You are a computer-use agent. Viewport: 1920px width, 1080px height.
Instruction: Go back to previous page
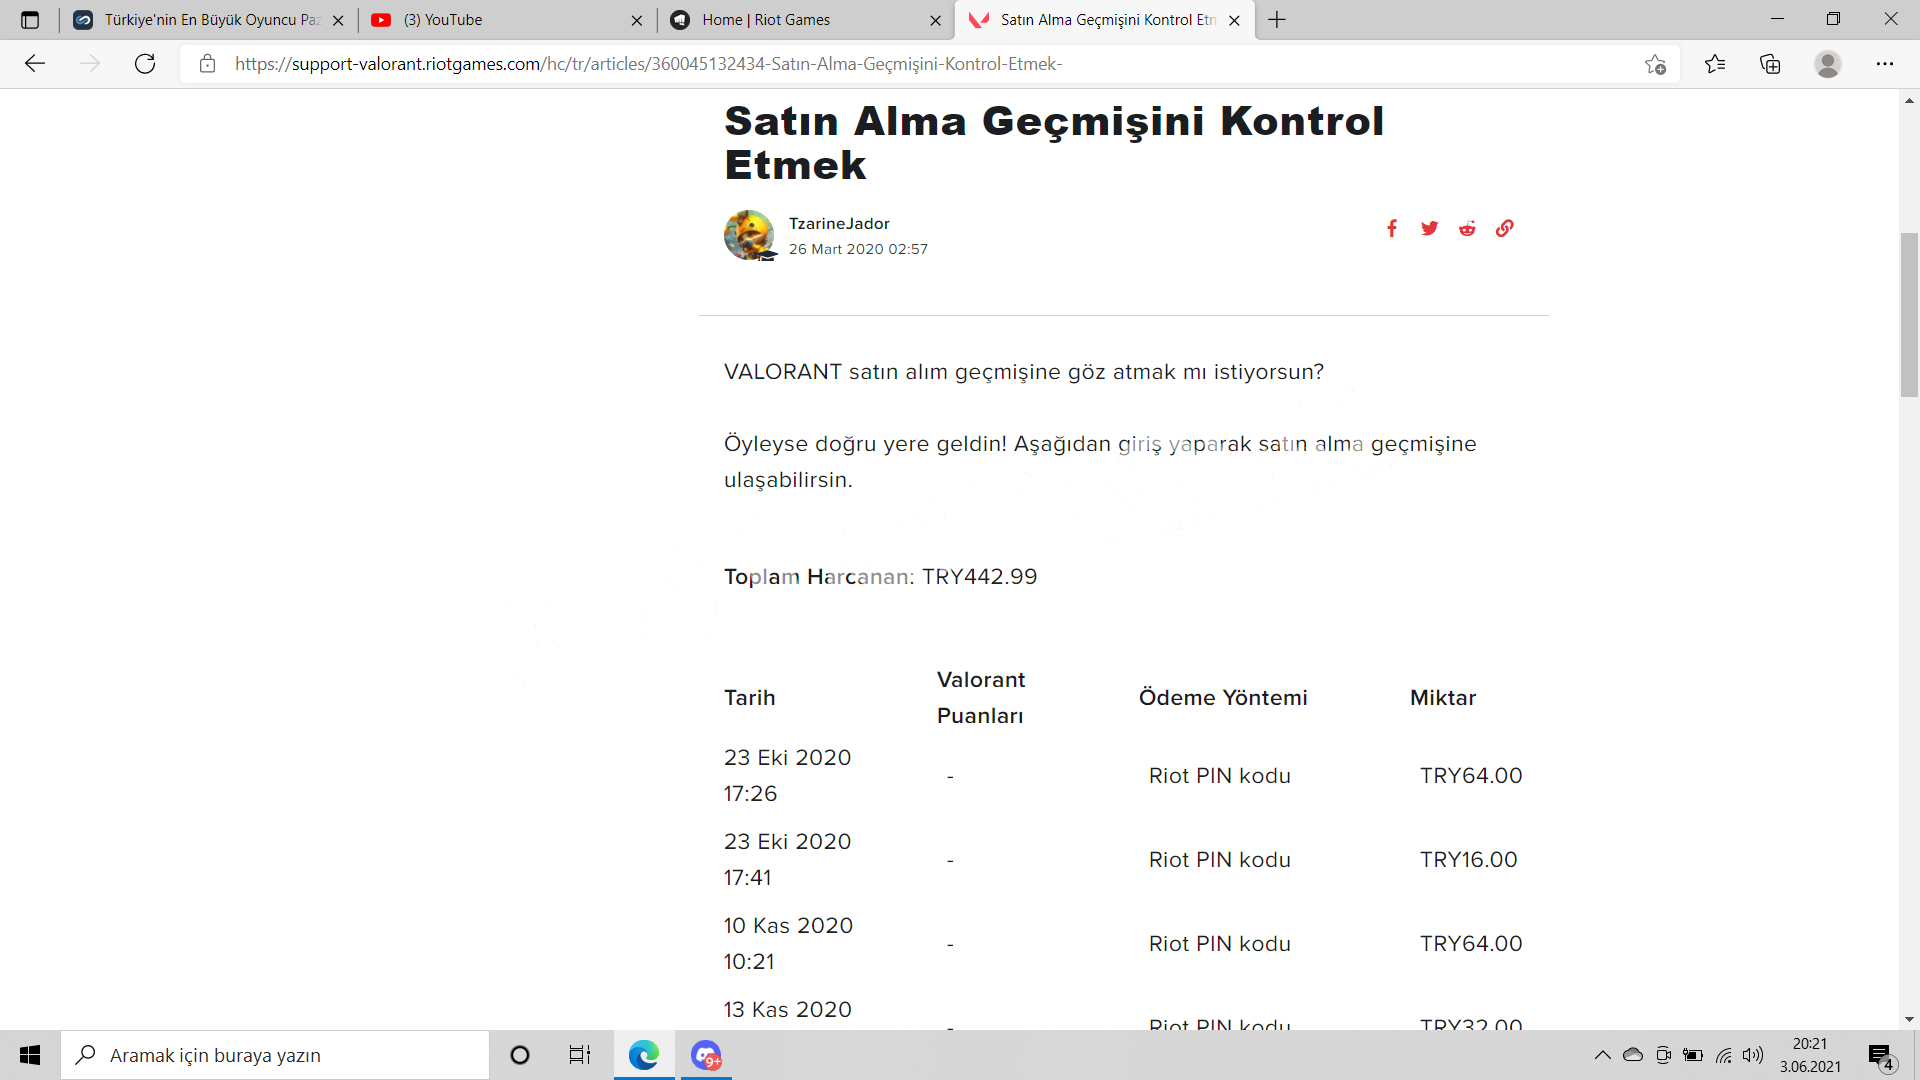(35, 64)
